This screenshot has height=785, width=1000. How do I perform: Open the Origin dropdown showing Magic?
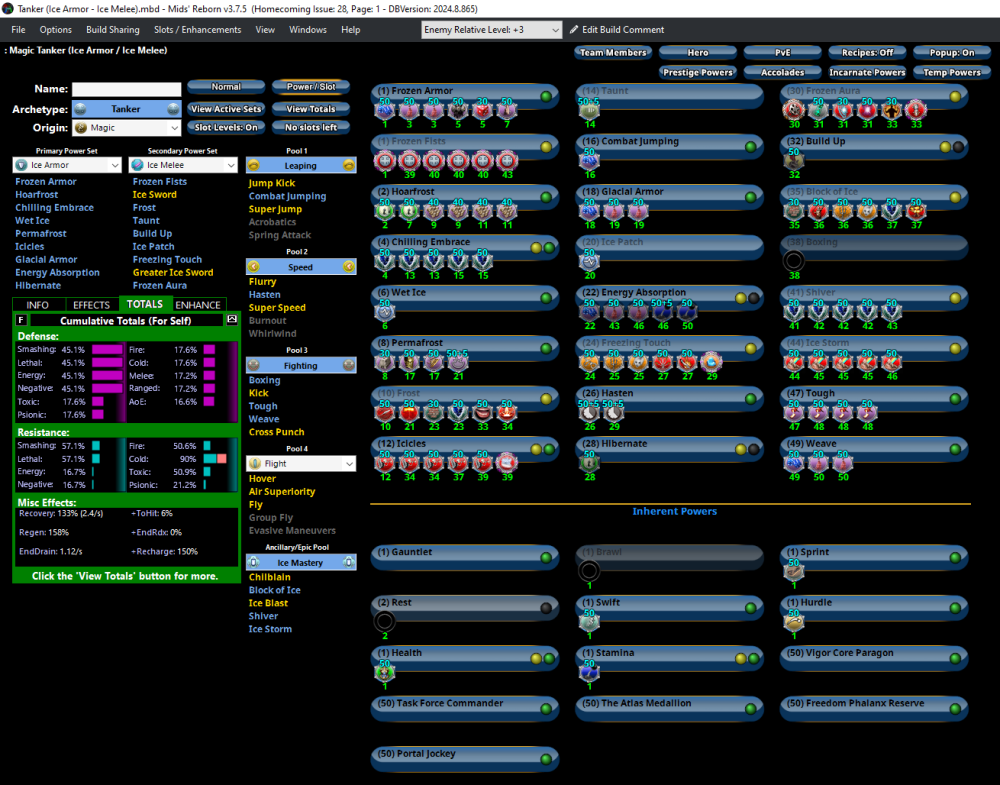pyautogui.click(x=126, y=128)
